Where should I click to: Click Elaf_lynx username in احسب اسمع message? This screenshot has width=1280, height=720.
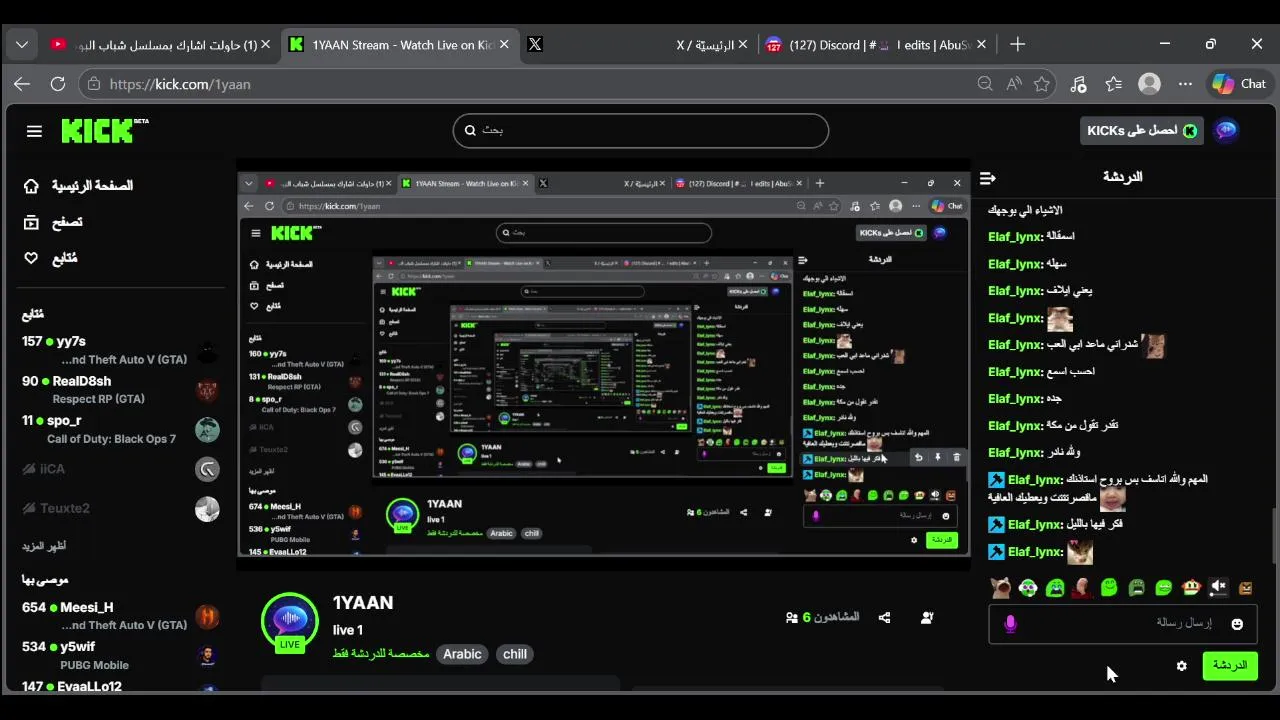click(1015, 372)
